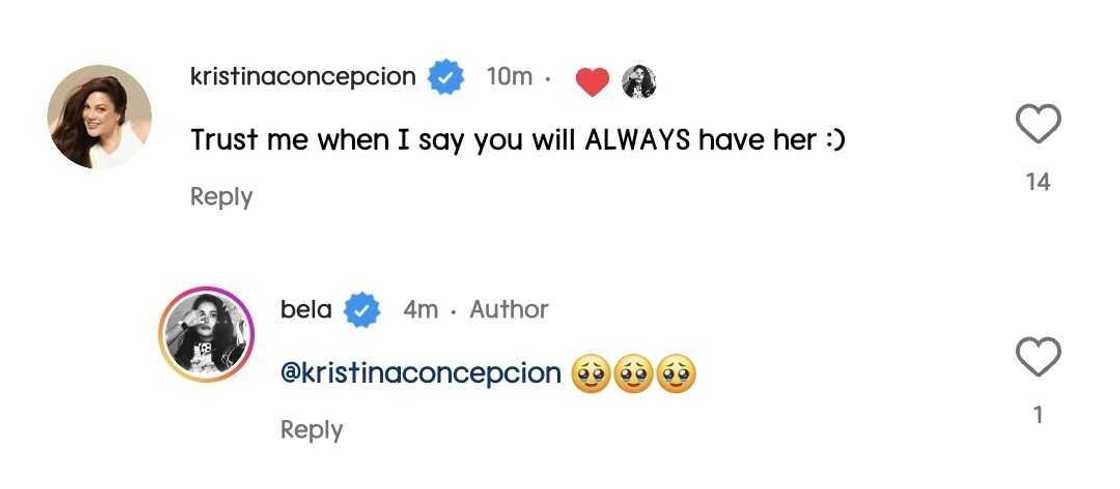1120x489 pixels.
Task: Click the 4m timestamp
Action: point(420,310)
